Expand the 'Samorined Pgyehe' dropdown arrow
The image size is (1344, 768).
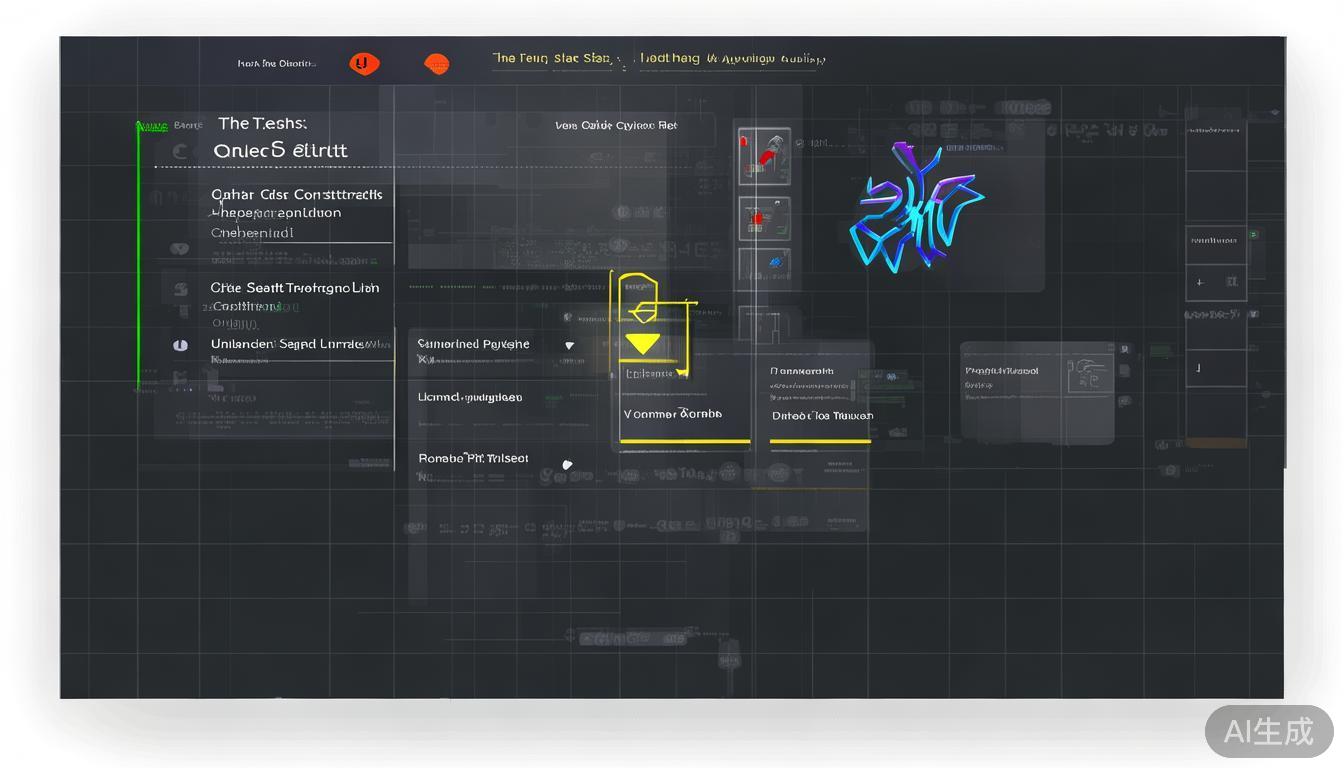(569, 345)
